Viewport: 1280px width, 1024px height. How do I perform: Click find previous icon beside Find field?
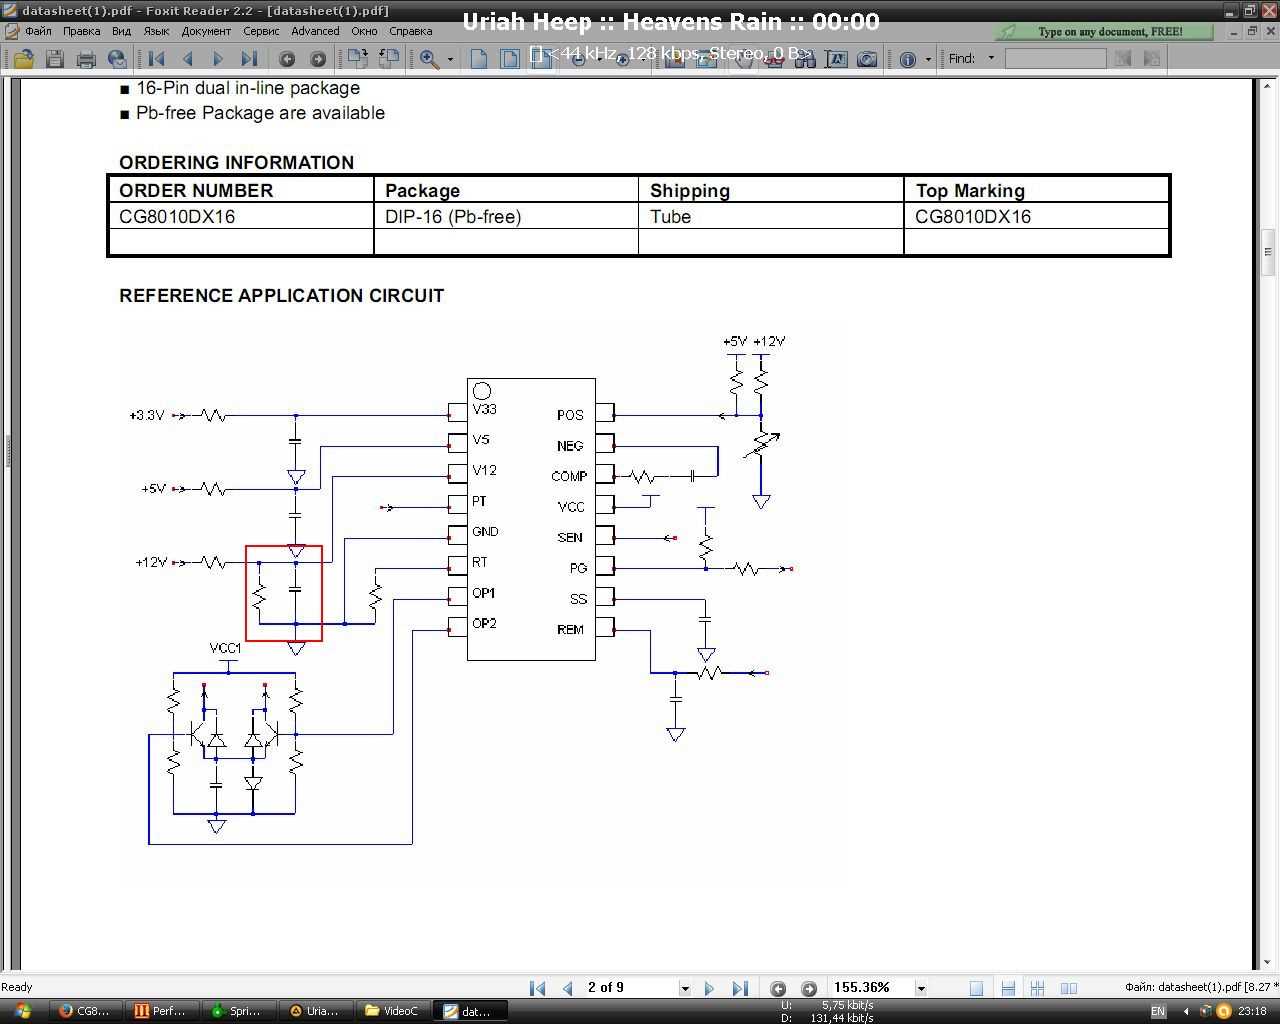point(1123,58)
